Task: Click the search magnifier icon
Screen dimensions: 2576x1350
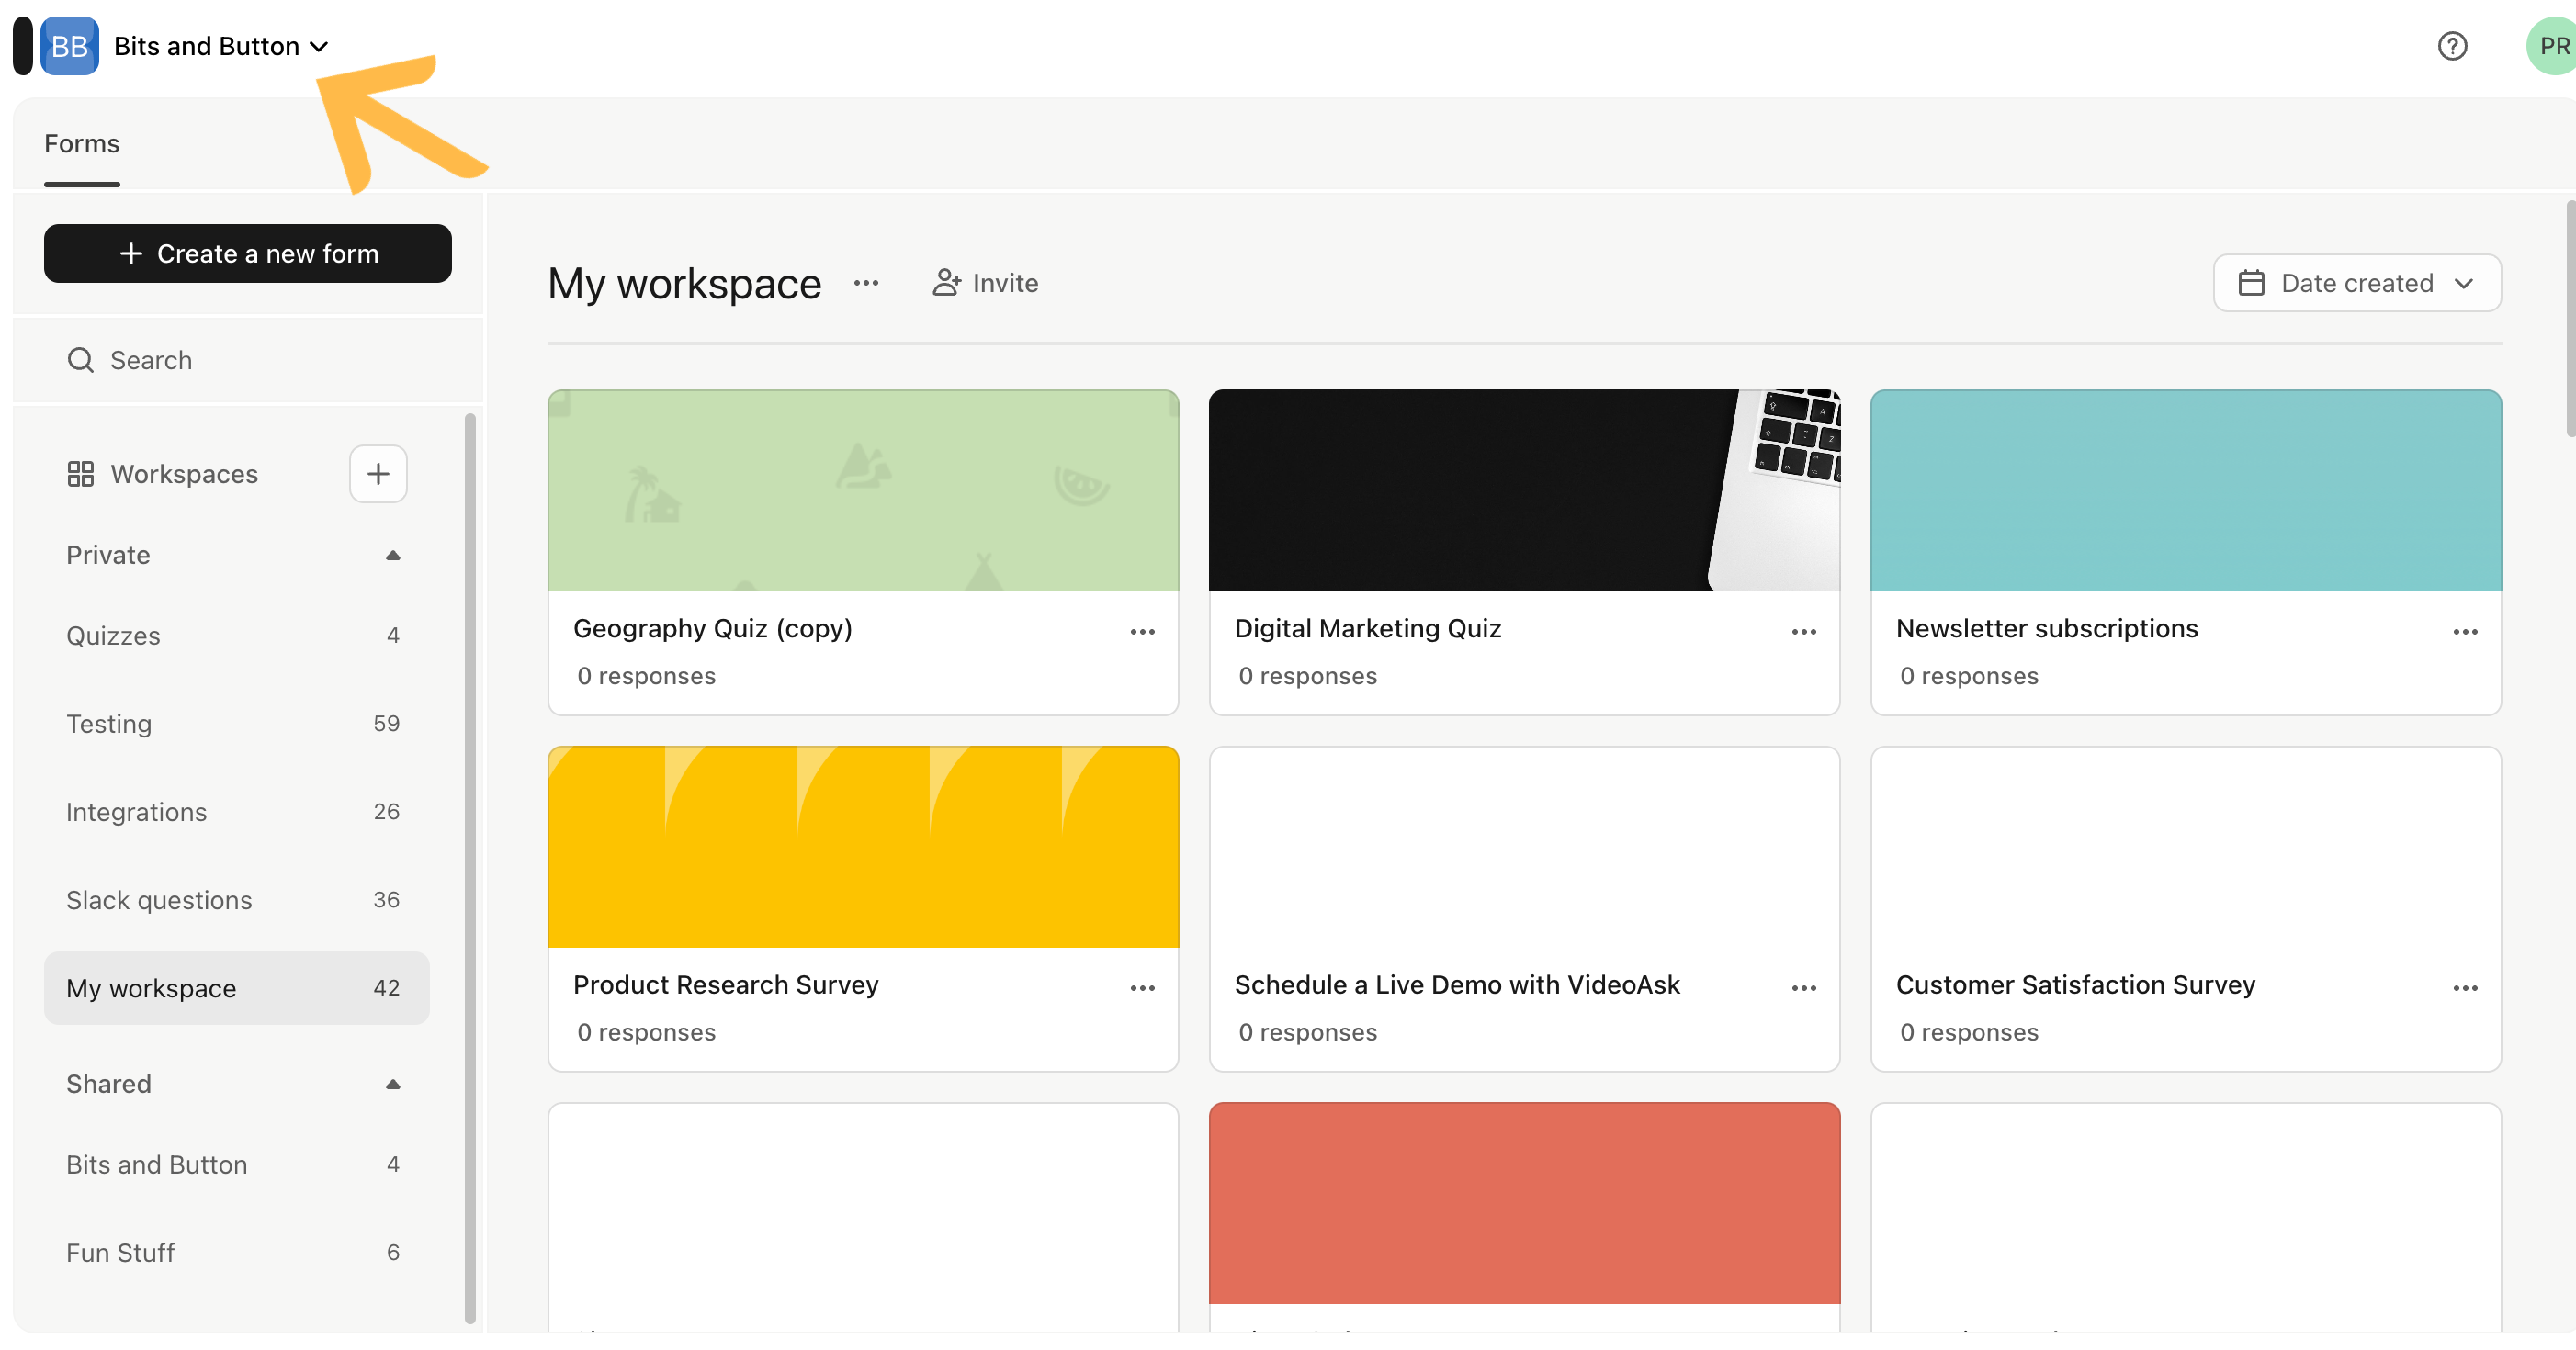Action: pos(80,360)
